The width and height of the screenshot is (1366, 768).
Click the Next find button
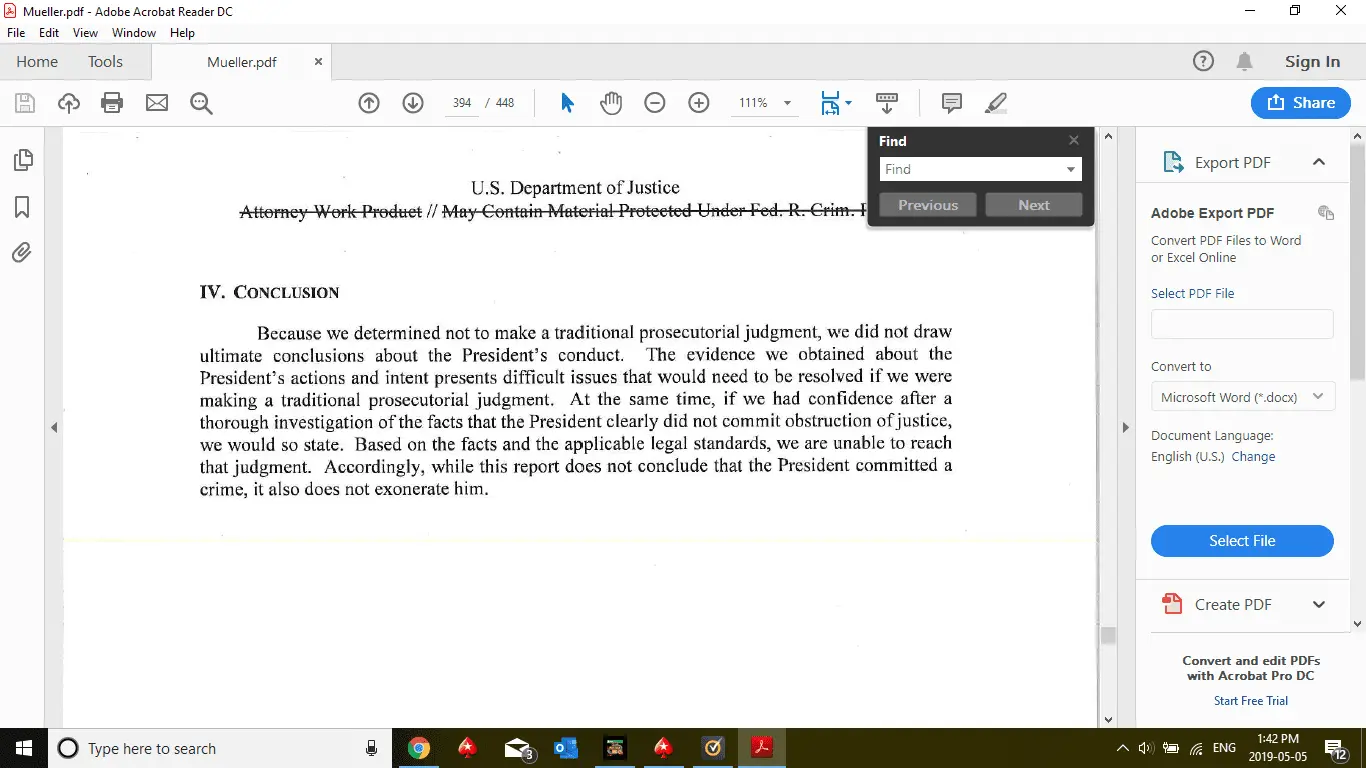coord(1034,205)
